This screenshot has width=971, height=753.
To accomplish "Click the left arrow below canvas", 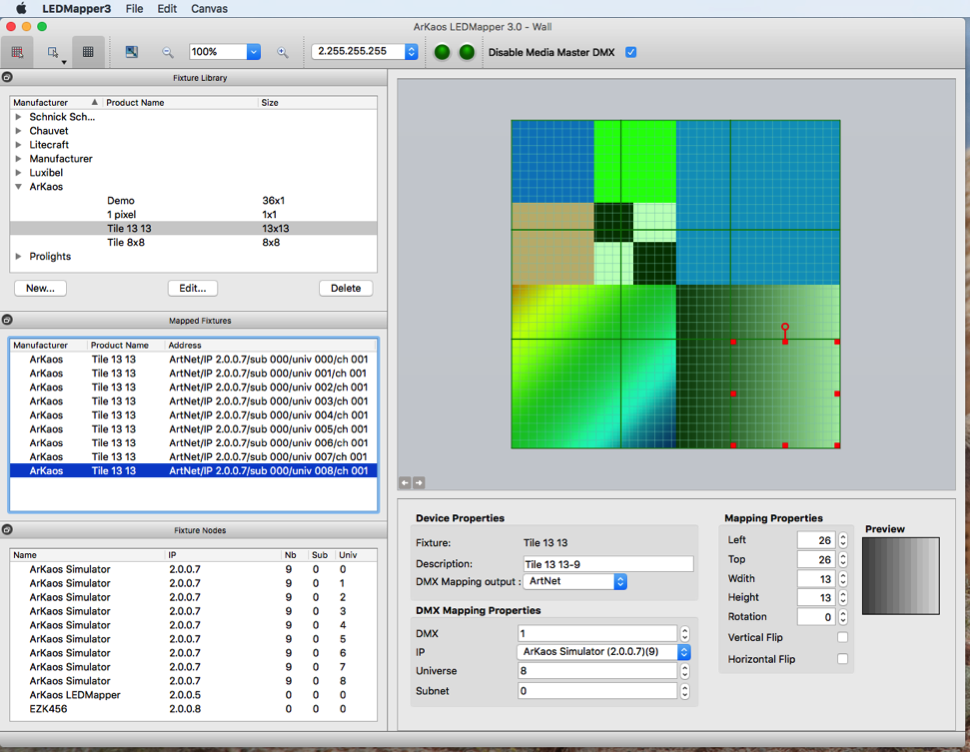I will click(405, 482).
